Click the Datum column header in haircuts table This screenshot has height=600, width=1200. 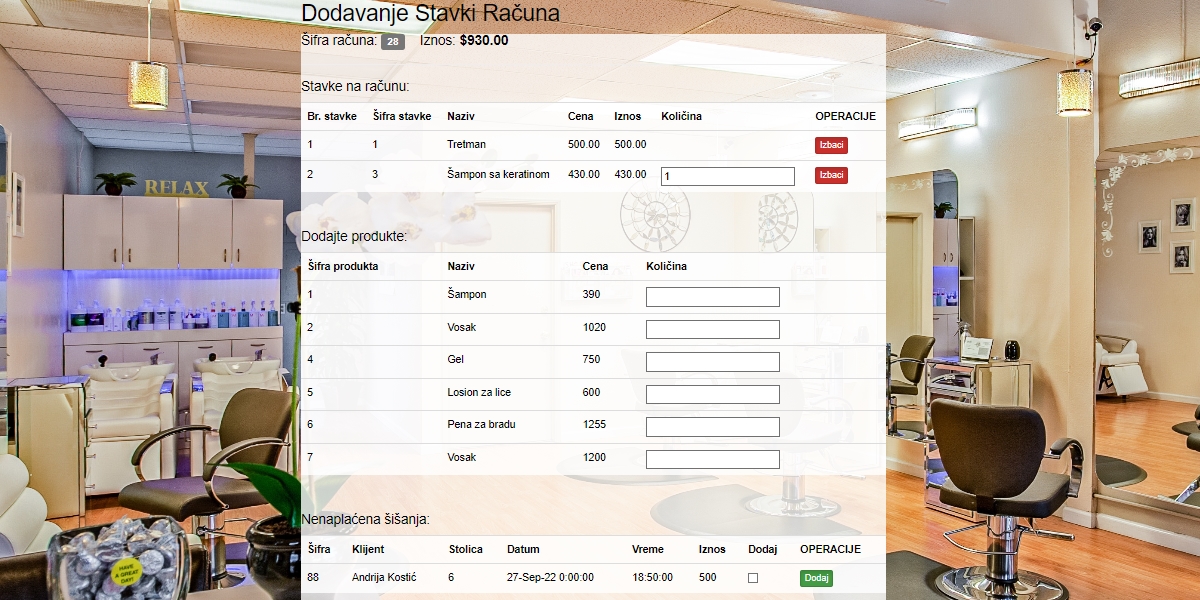pyautogui.click(x=523, y=549)
